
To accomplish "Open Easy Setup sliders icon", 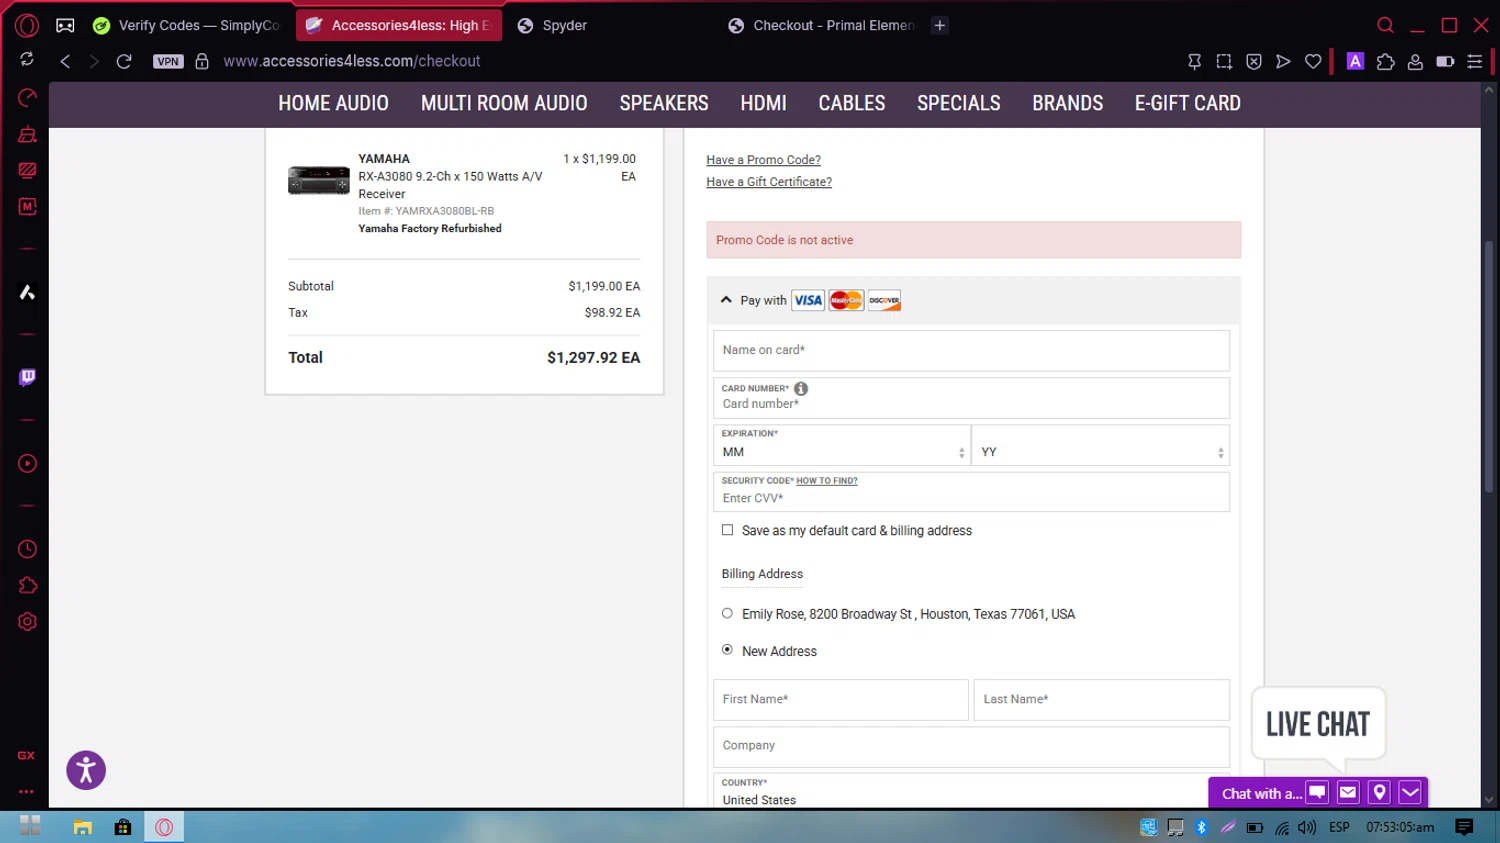I will point(1475,61).
